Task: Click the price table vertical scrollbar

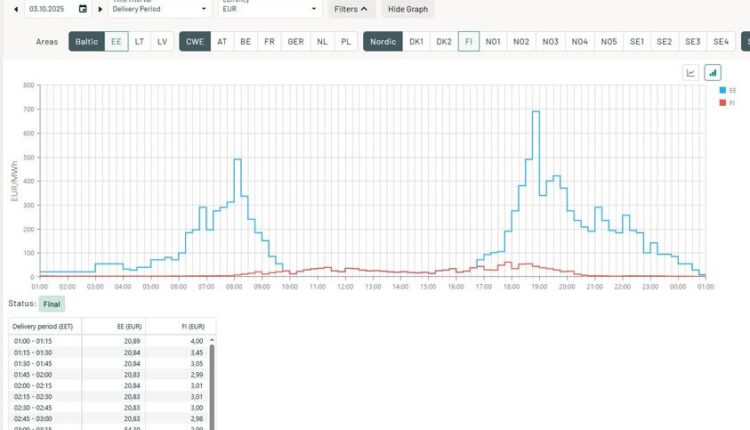Action: (211, 380)
